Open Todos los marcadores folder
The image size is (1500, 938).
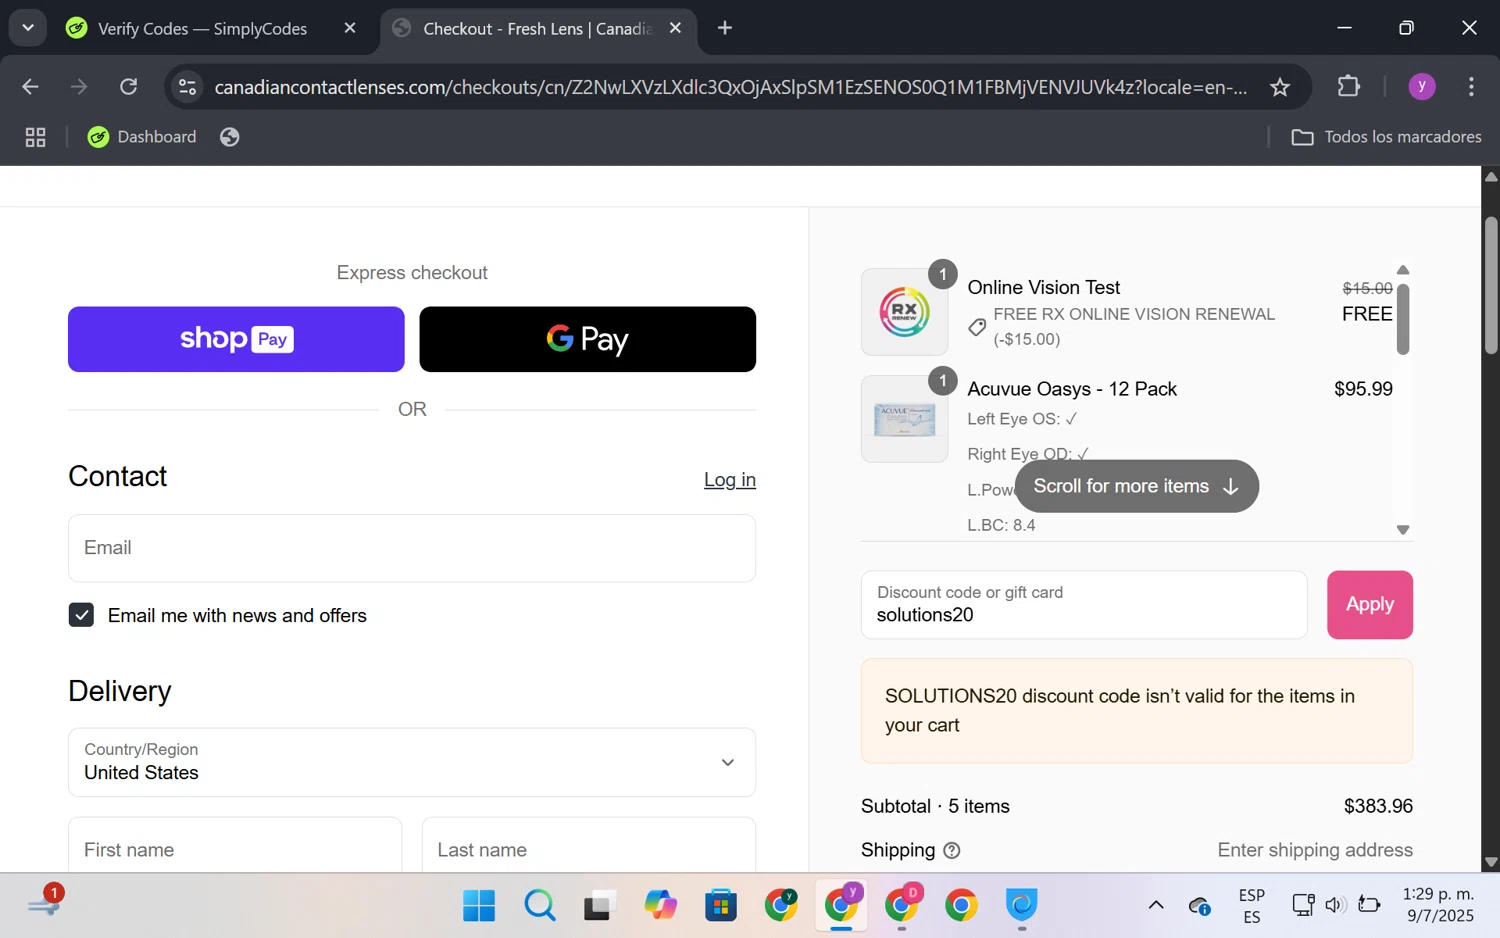pyautogui.click(x=1386, y=137)
